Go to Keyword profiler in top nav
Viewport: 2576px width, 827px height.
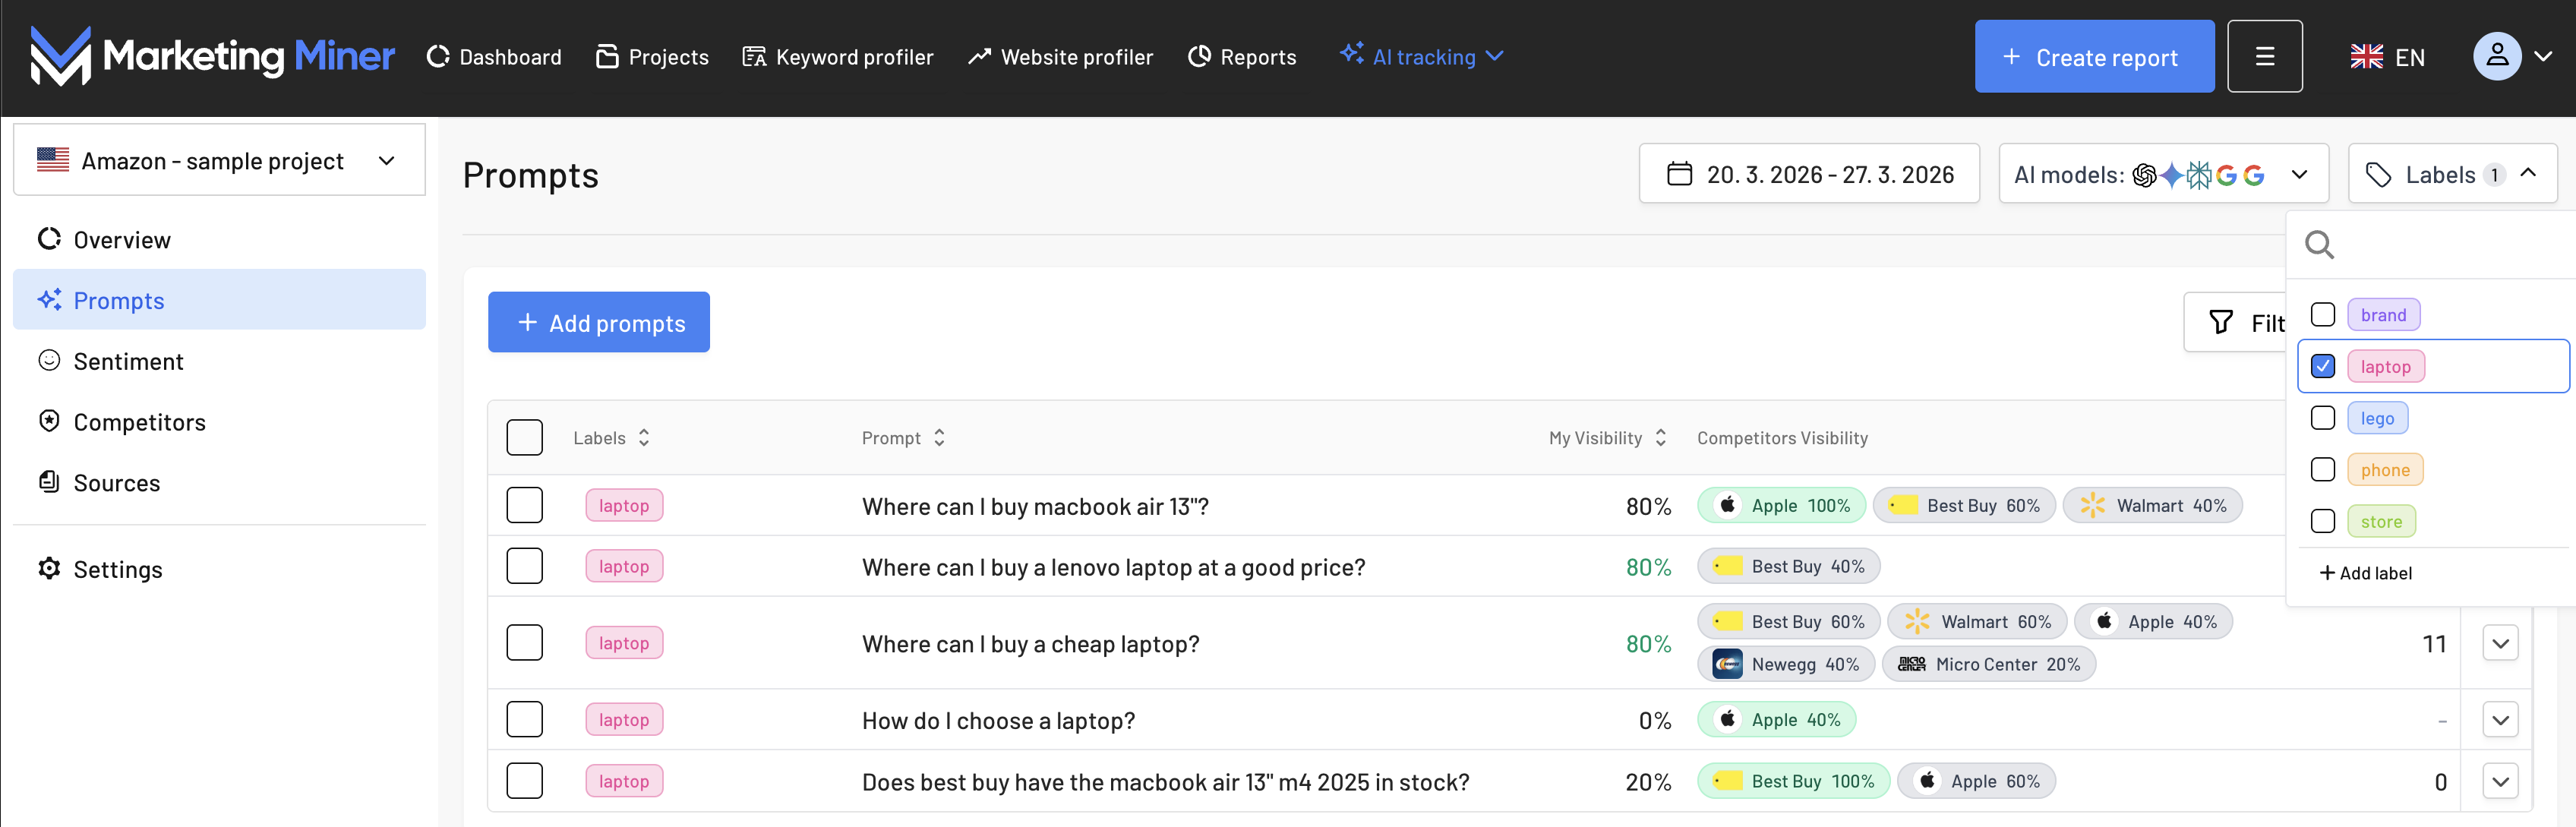(838, 57)
